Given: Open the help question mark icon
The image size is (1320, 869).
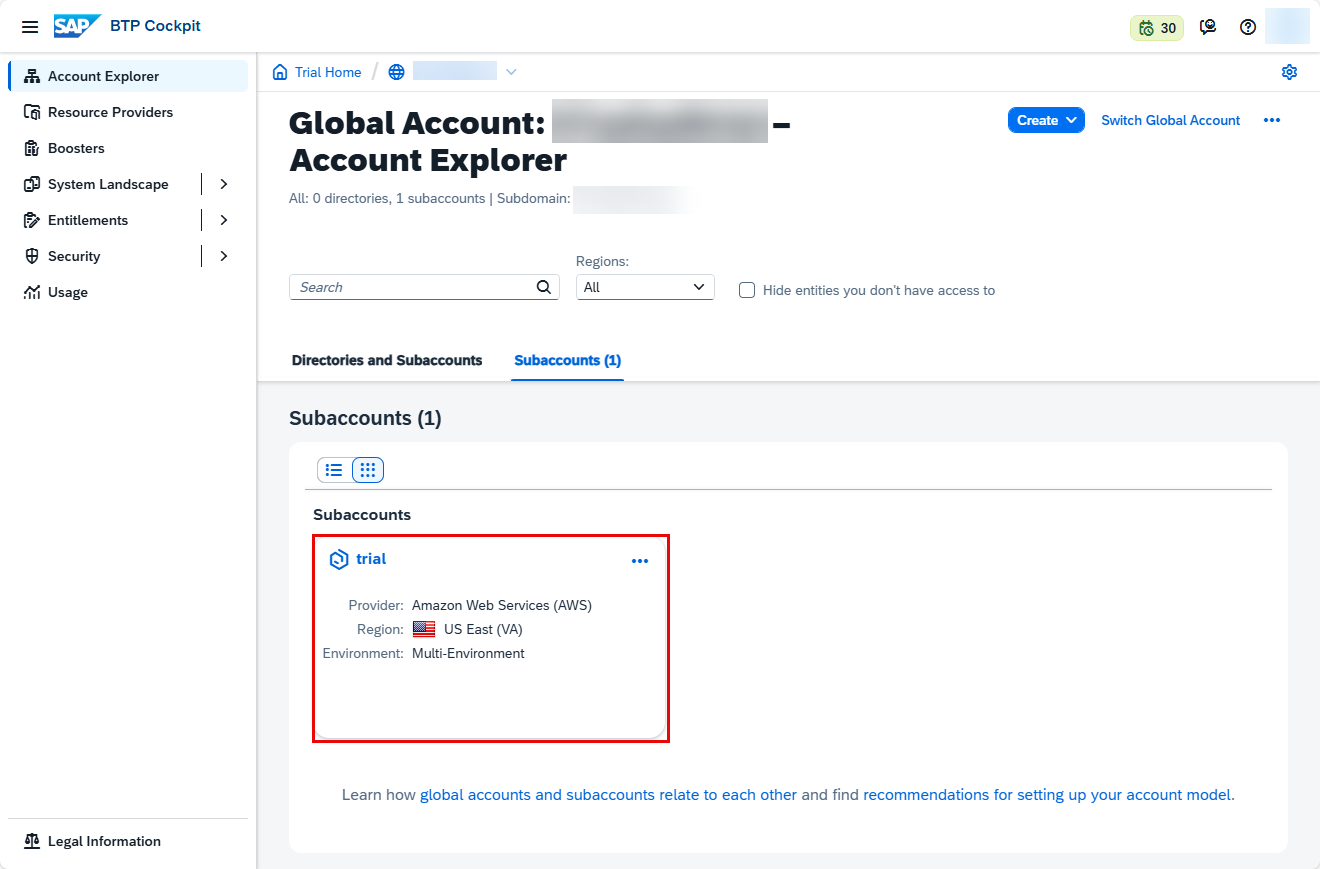Looking at the screenshot, I should tap(1248, 28).
